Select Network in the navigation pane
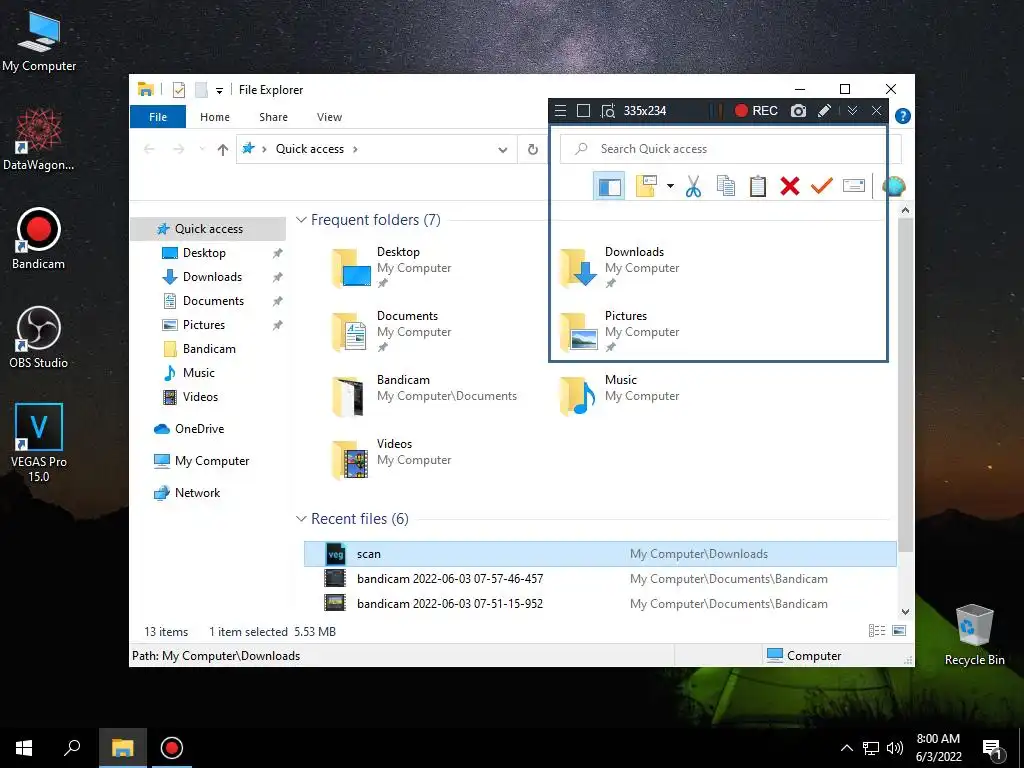Screen dimensions: 1024x768 tap(197, 493)
